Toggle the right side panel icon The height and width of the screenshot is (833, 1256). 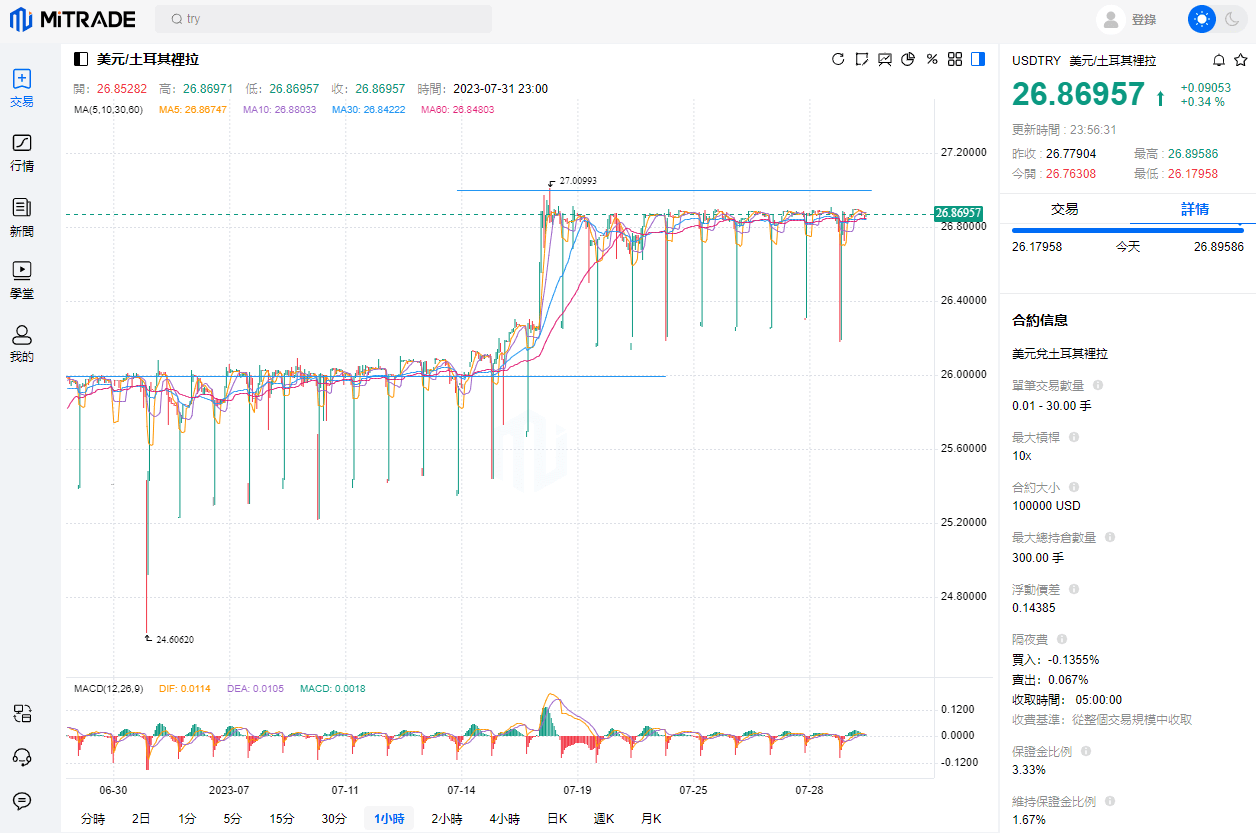click(978, 59)
